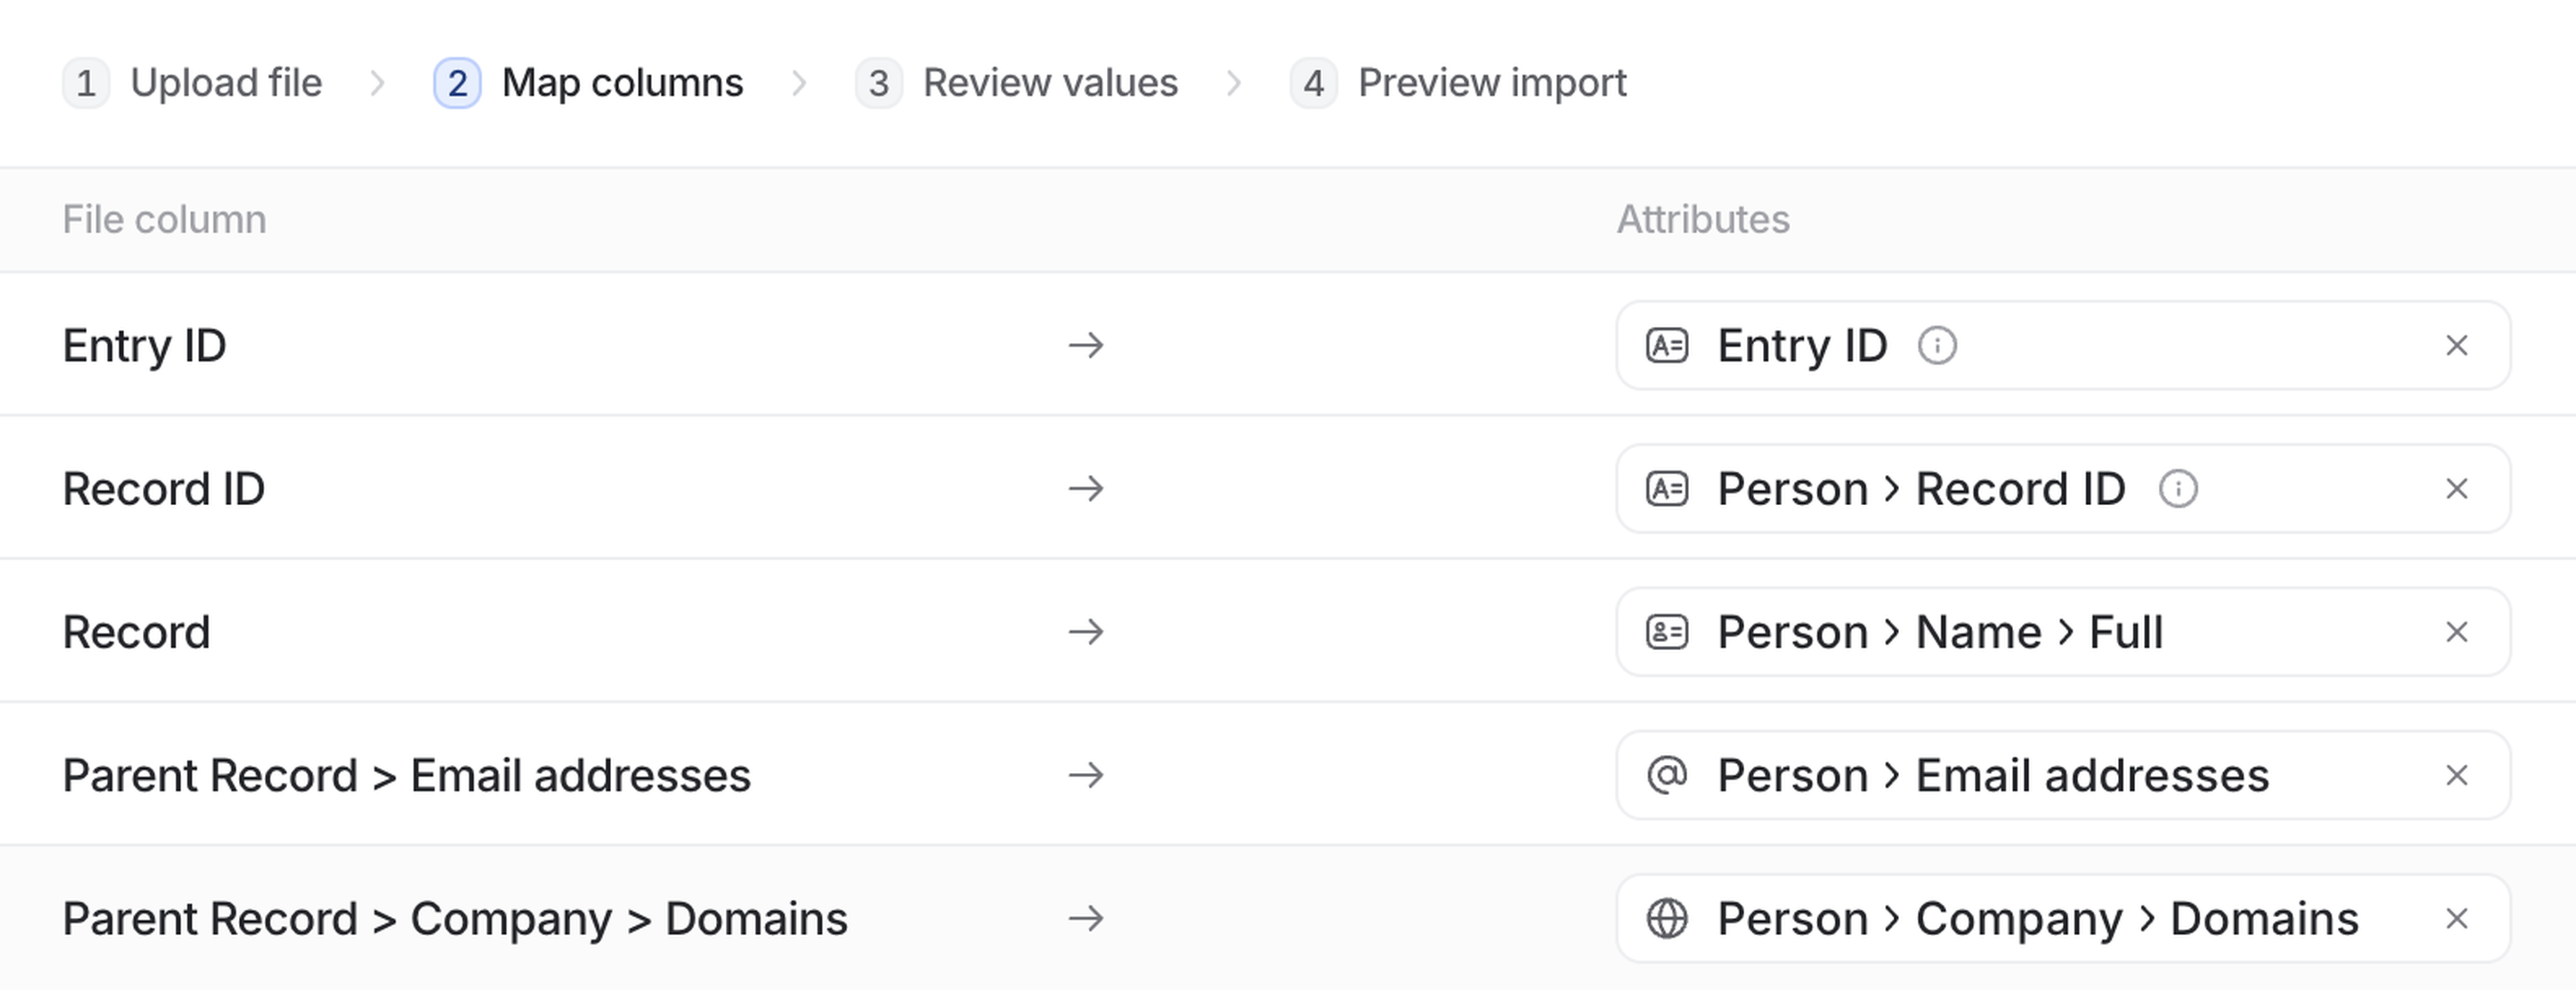Remove Person Name Full mapping

coord(2456,632)
